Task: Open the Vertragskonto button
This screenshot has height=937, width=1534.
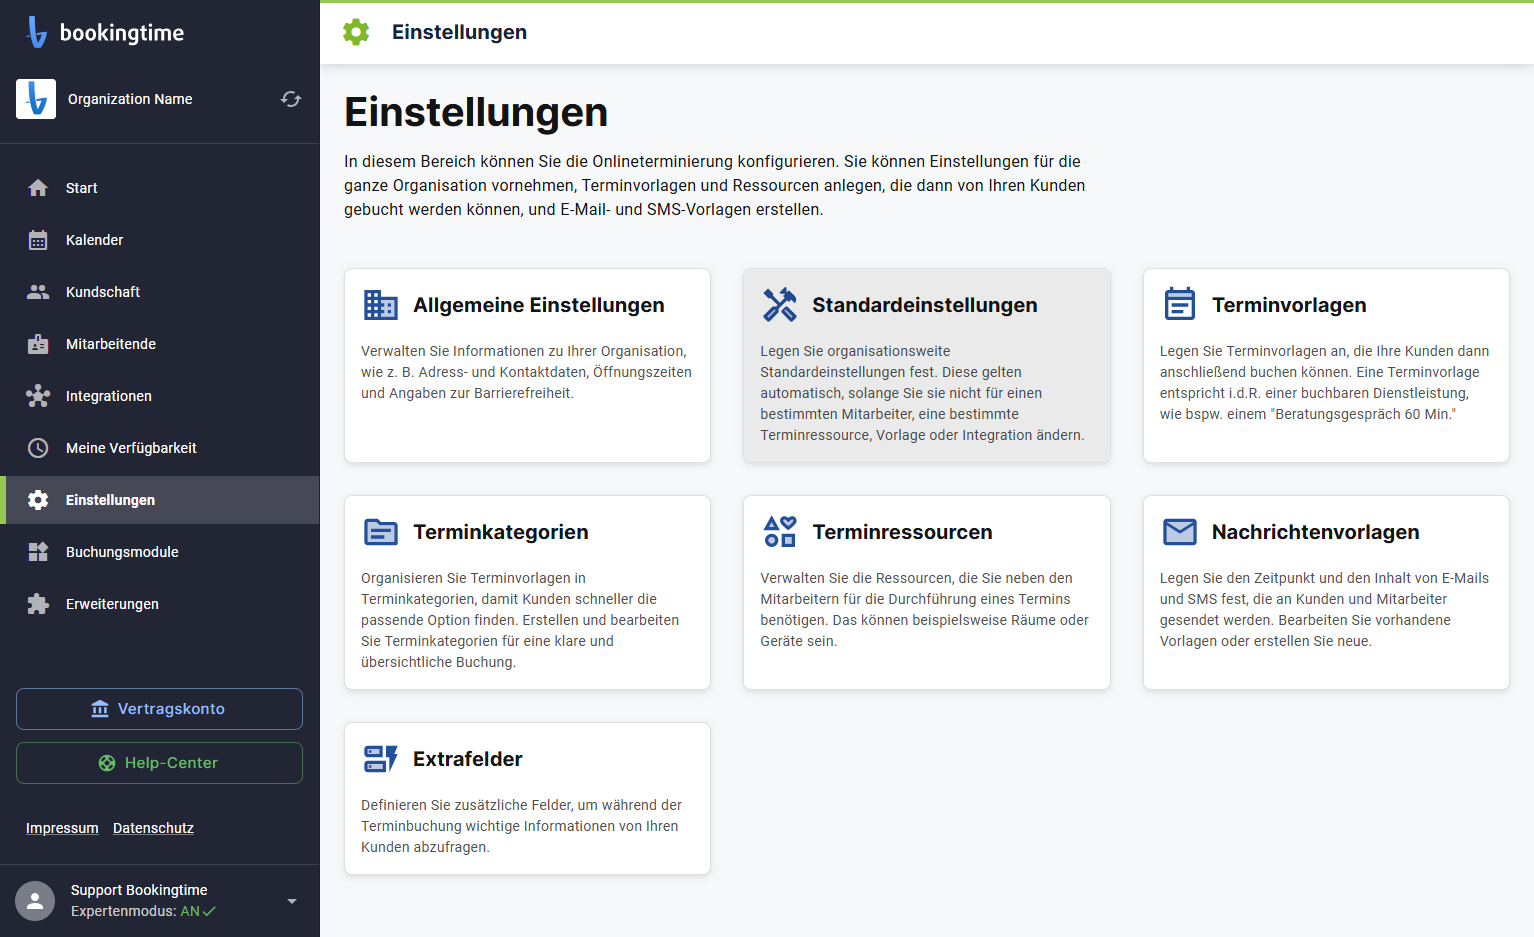Action: click(159, 709)
